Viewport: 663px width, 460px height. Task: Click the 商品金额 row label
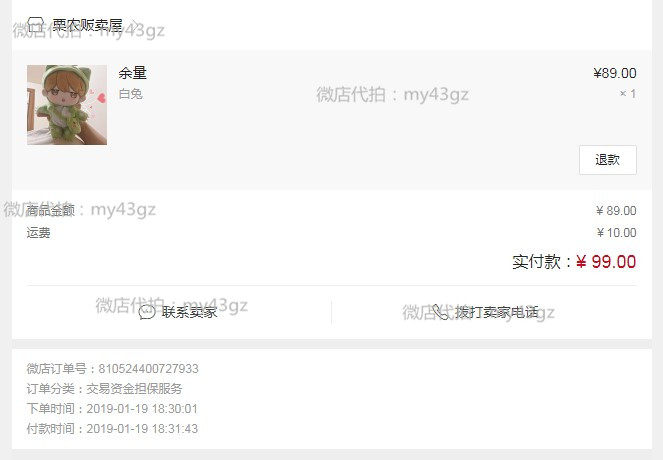(x=50, y=210)
